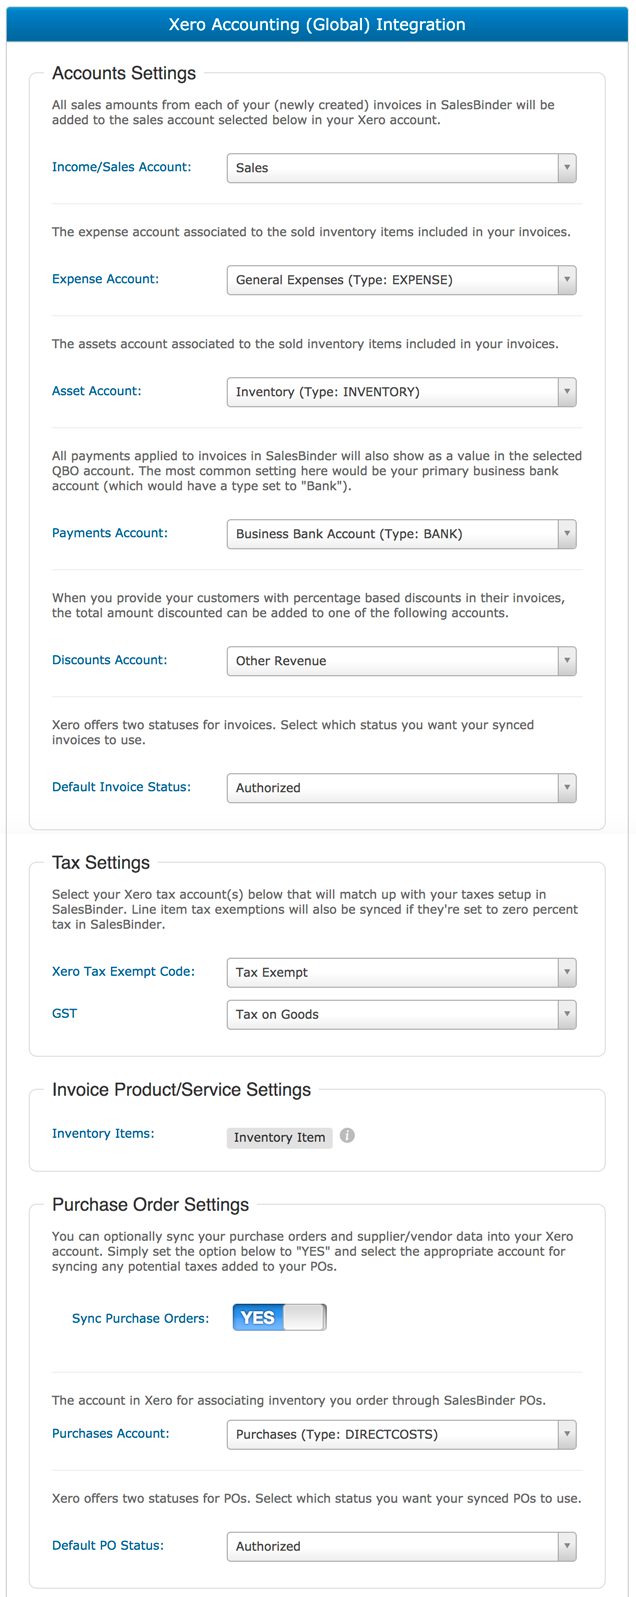The image size is (636, 1597).
Task: Select the Inventory Item button
Action: click(x=279, y=1137)
